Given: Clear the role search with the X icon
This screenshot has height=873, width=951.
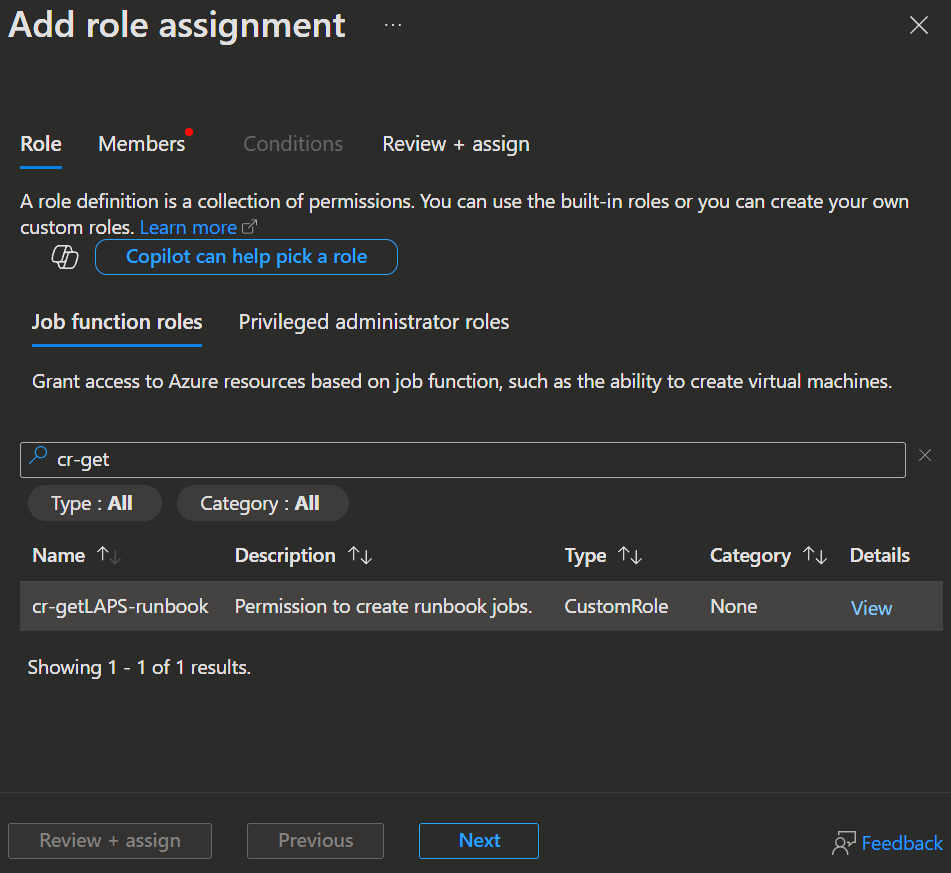Looking at the screenshot, I should [x=925, y=455].
